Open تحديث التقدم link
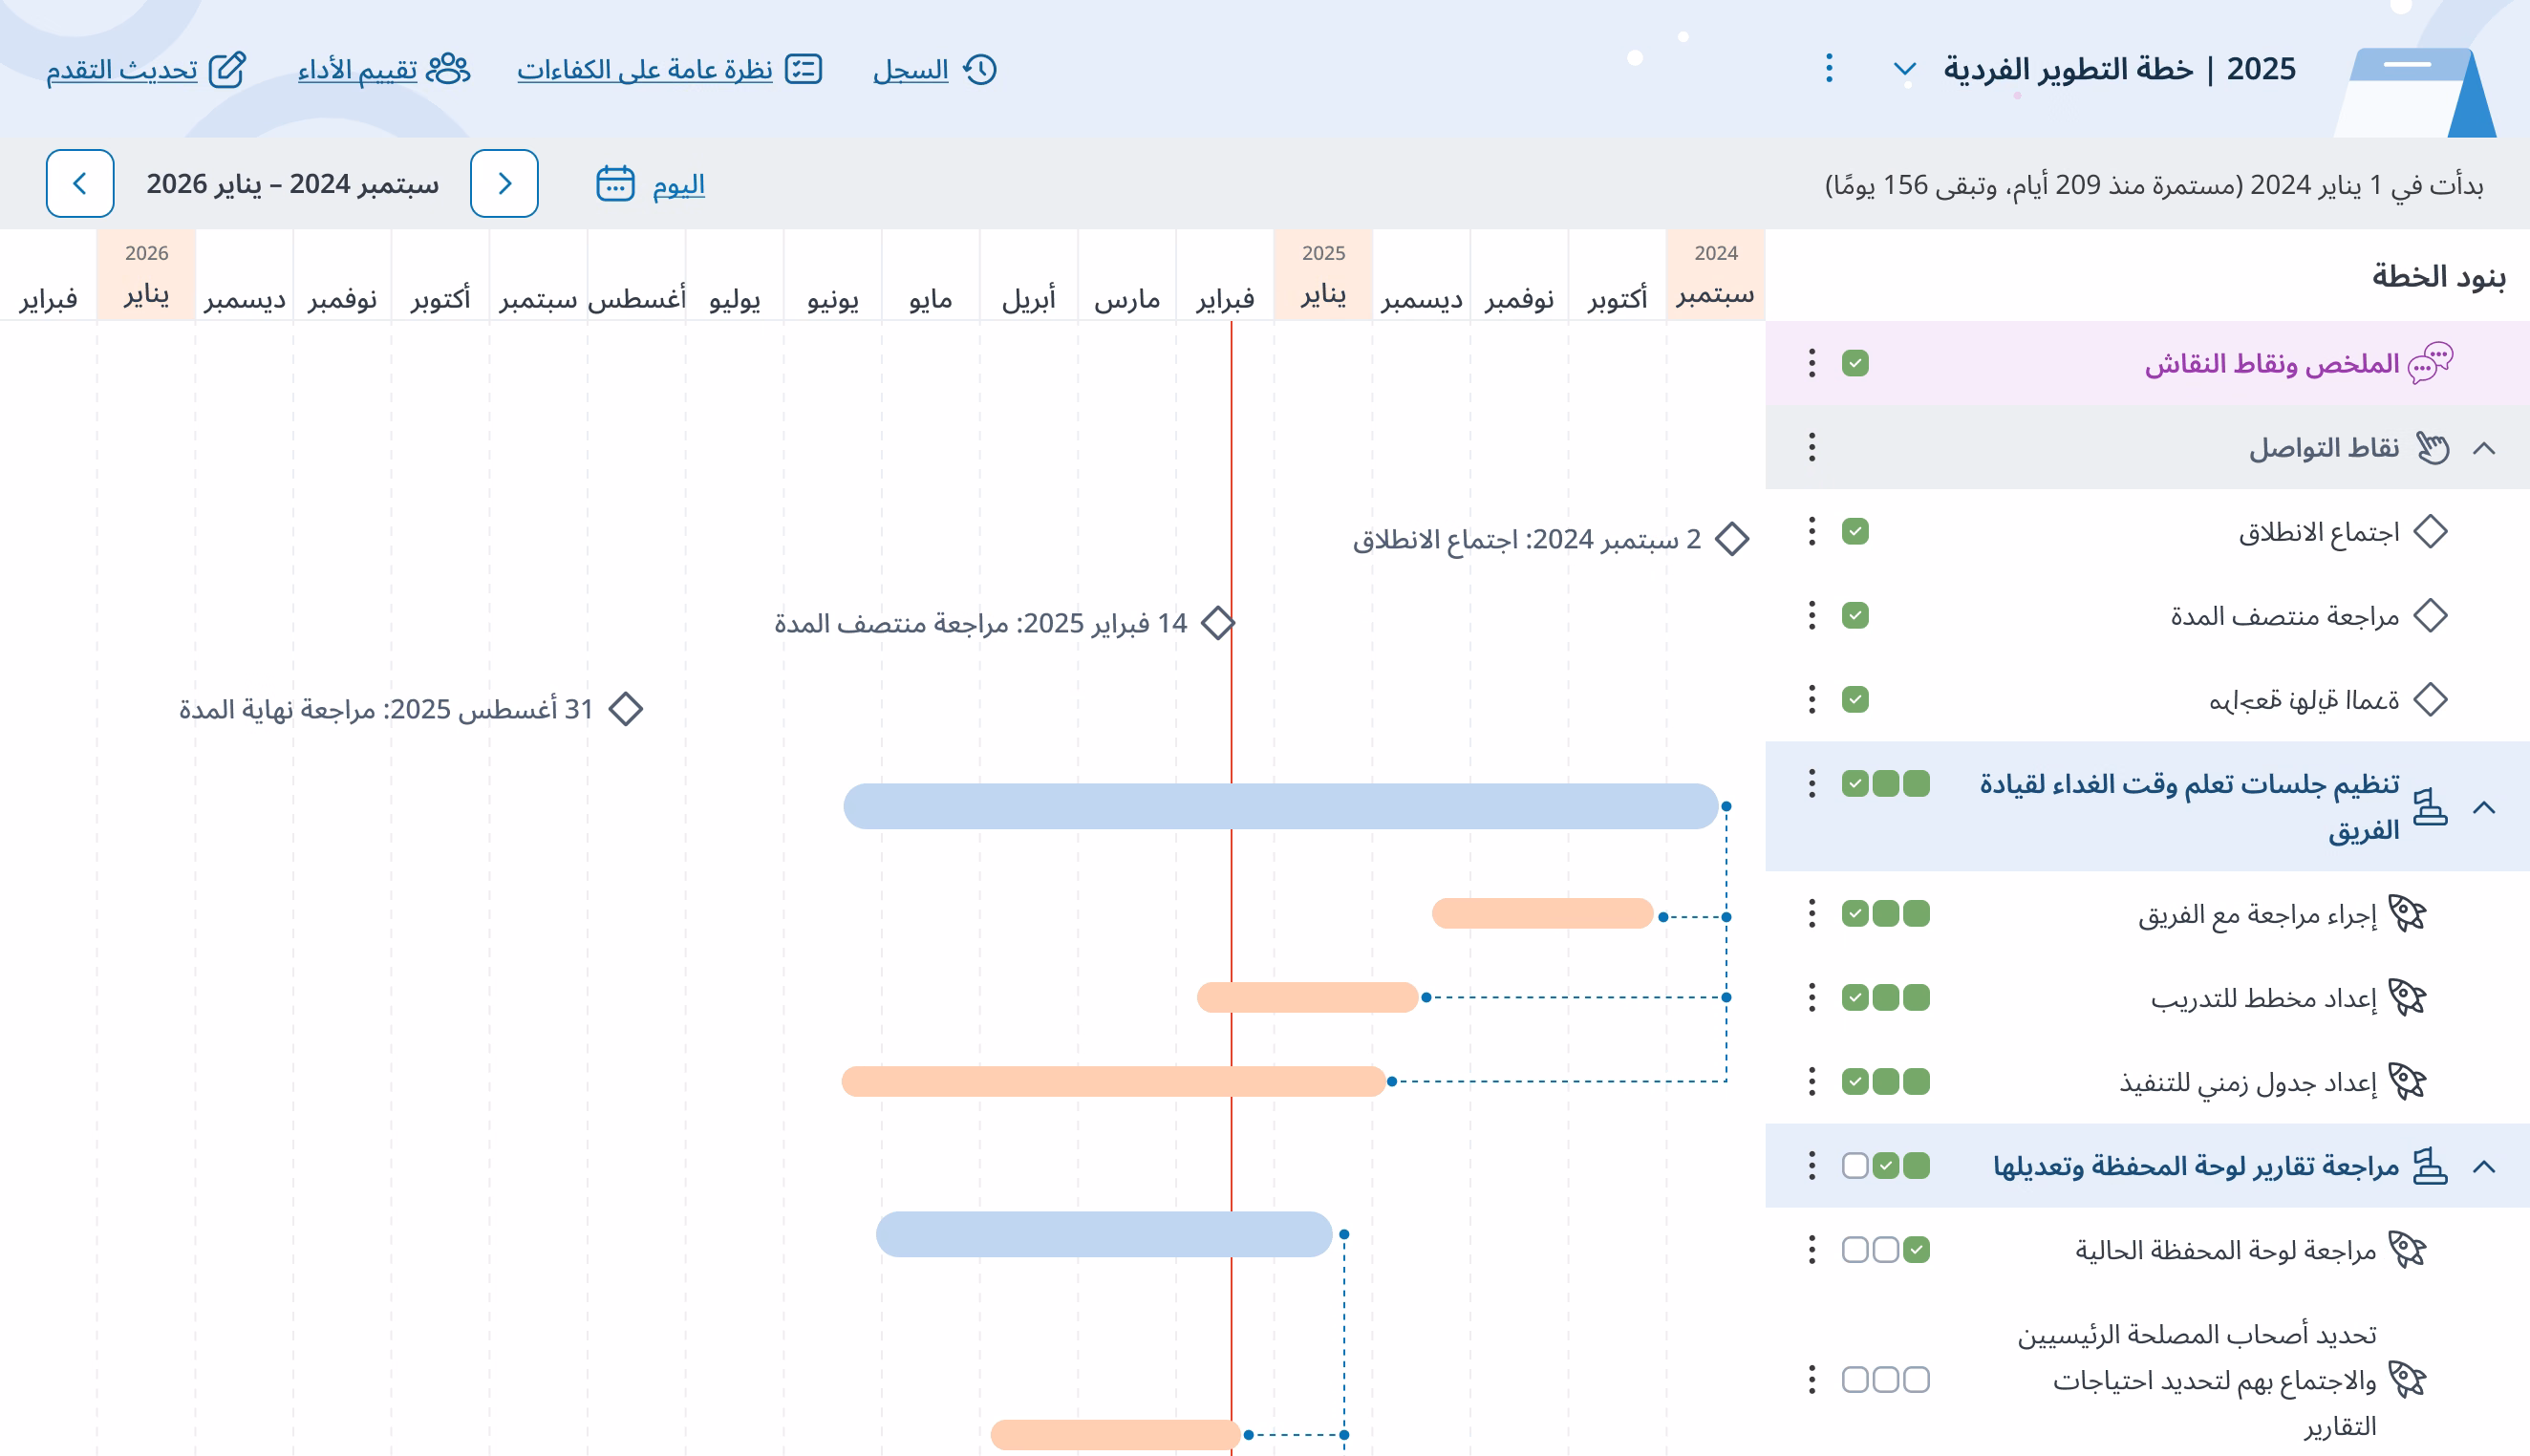This screenshot has width=2530, height=1456. click(122, 70)
